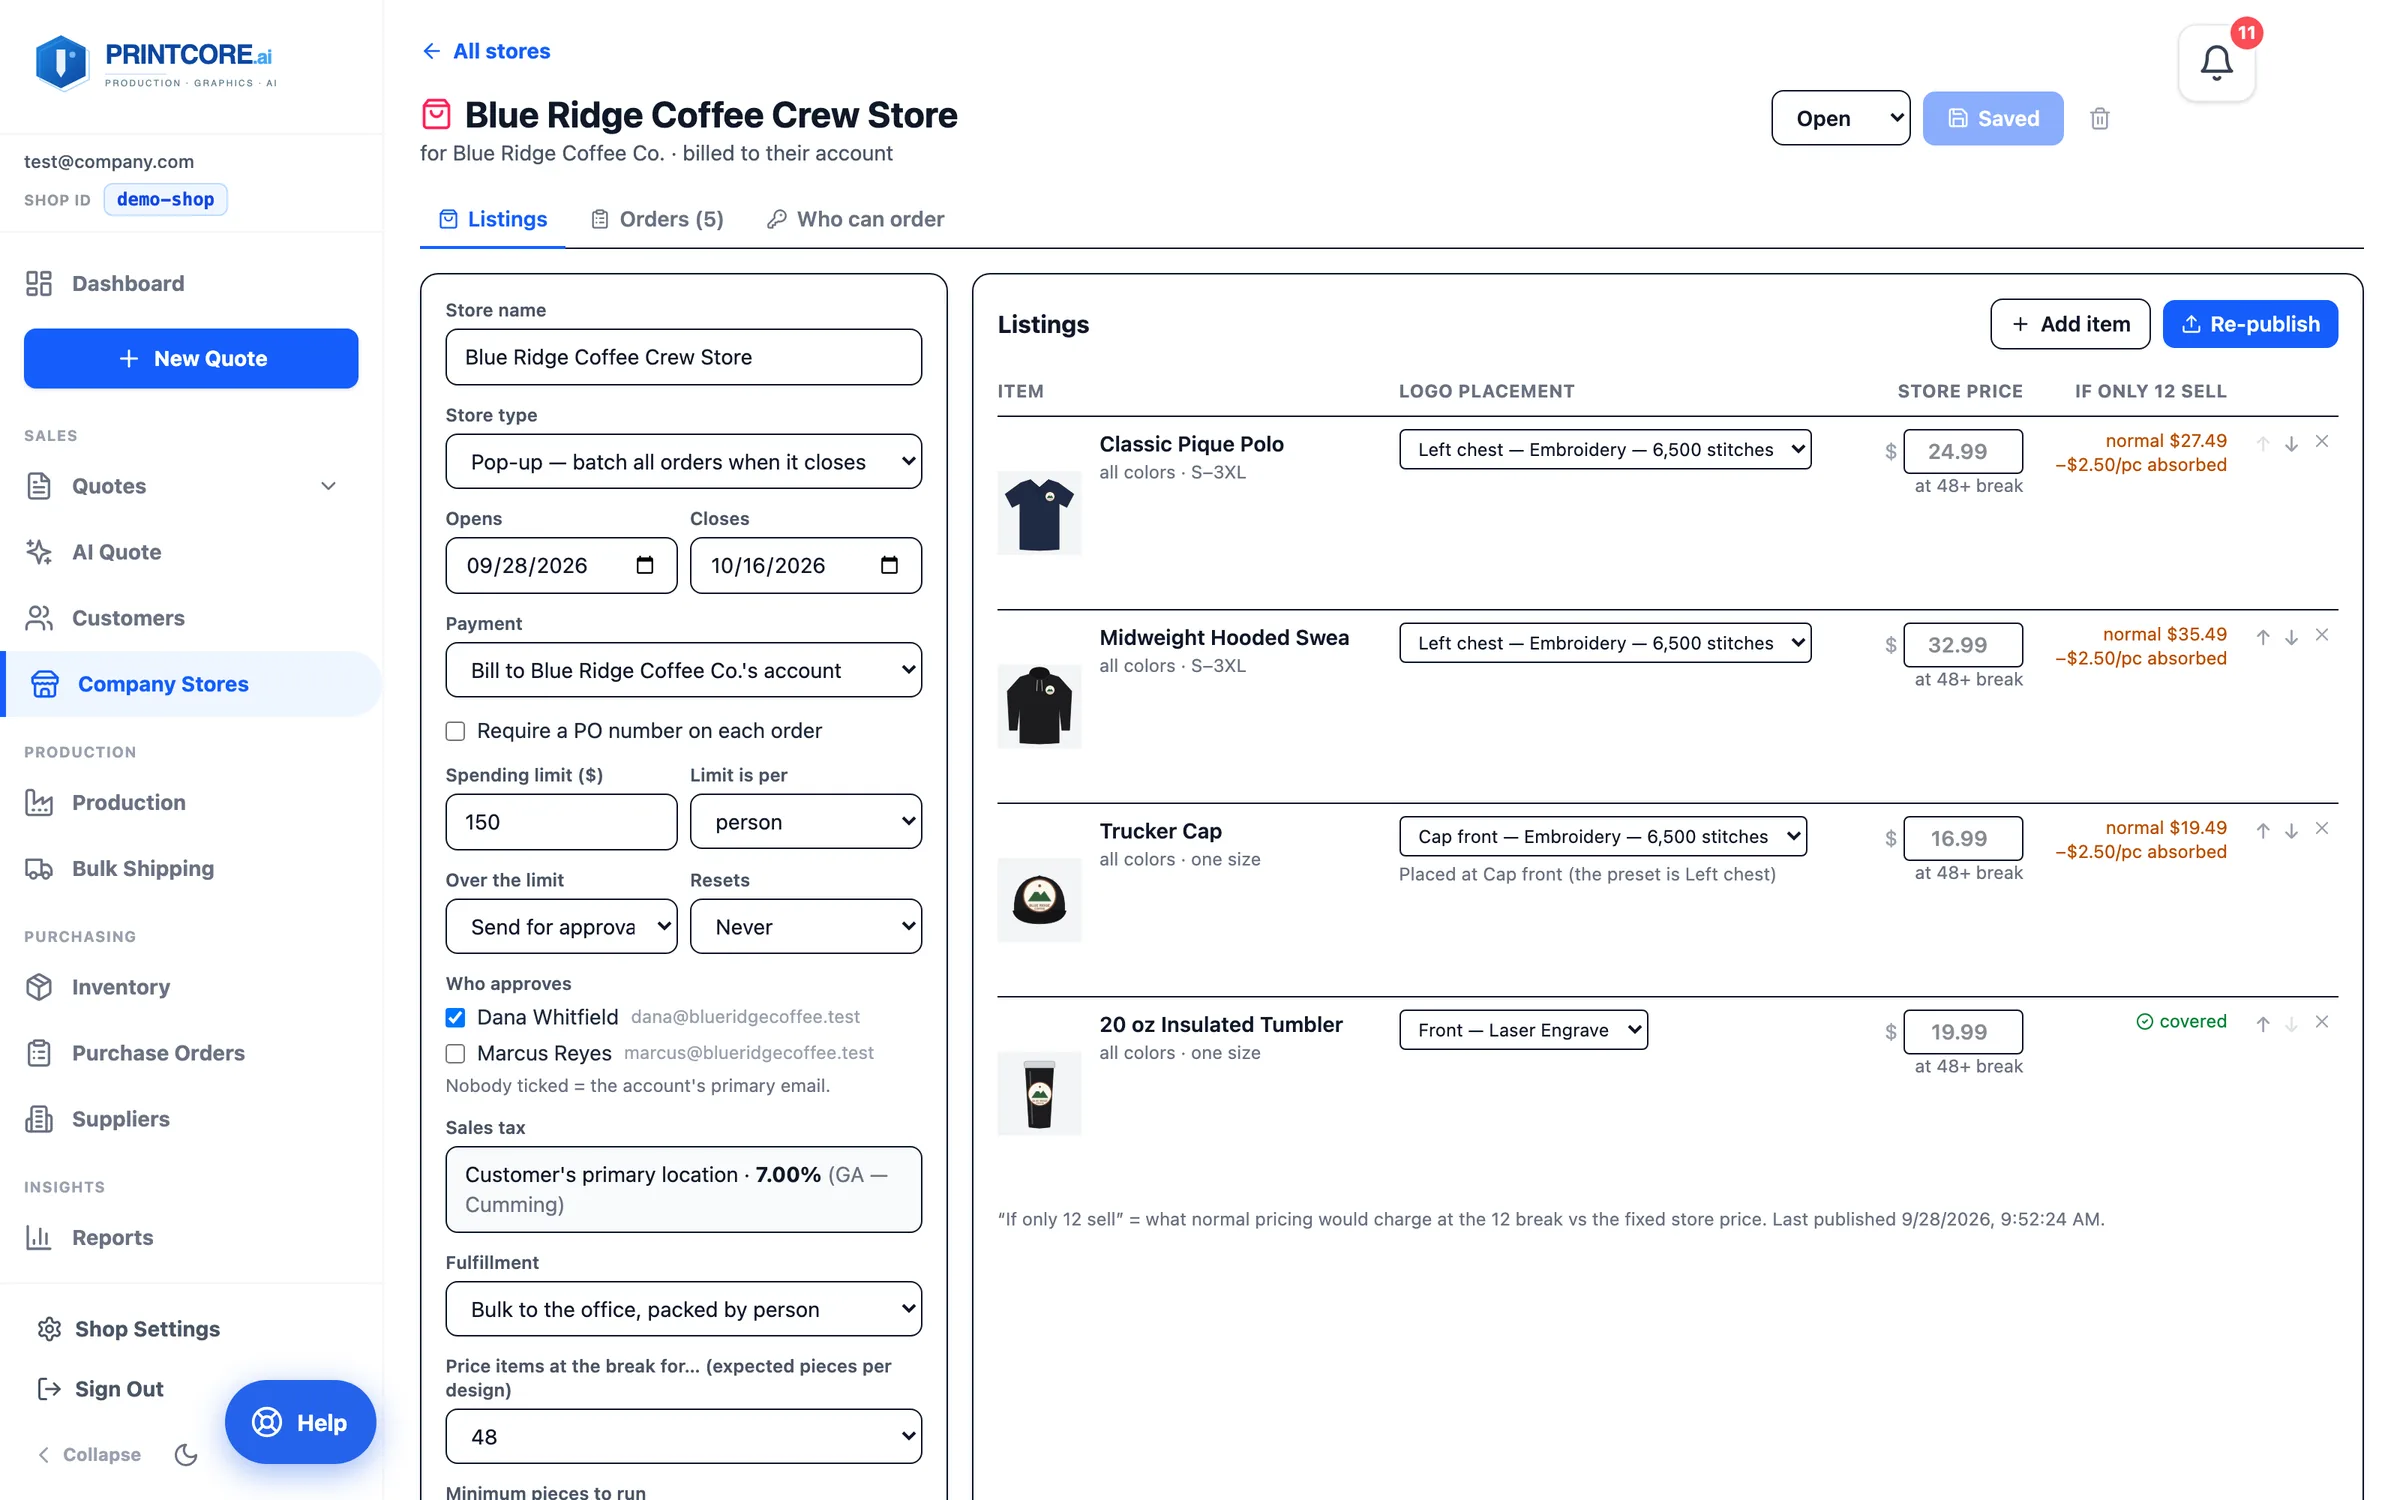The height and width of the screenshot is (1500, 2400).
Task: Go back to All stores
Action: (x=486, y=51)
